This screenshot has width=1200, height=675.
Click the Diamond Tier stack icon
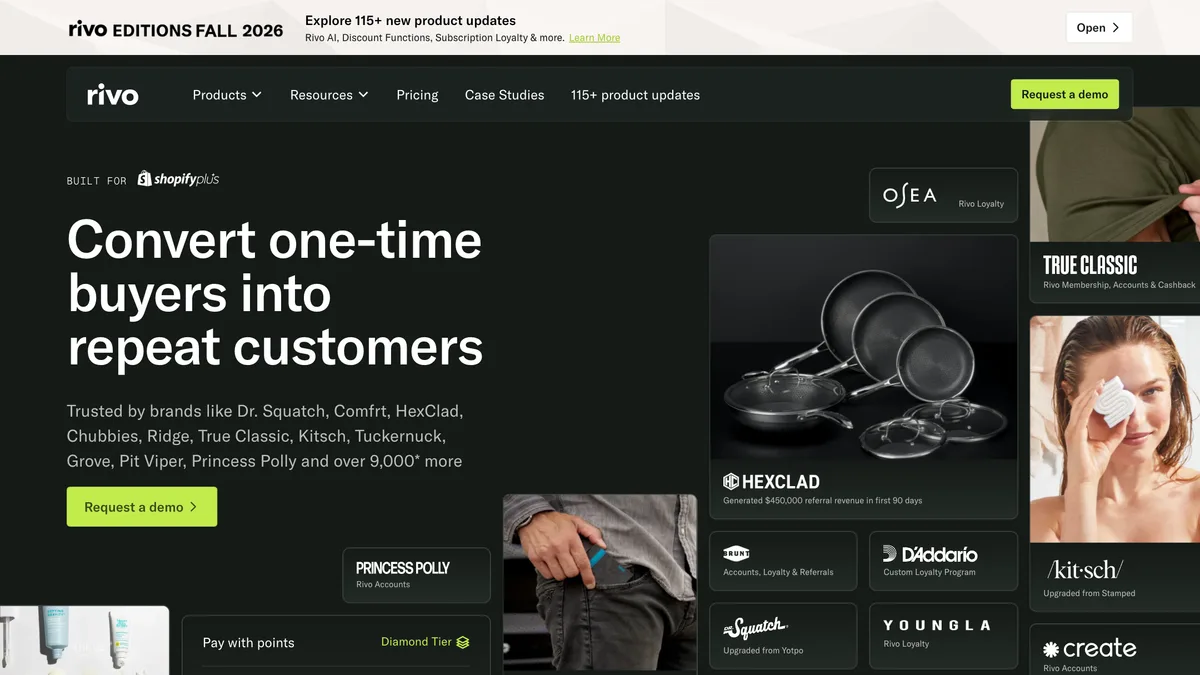(x=463, y=642)
